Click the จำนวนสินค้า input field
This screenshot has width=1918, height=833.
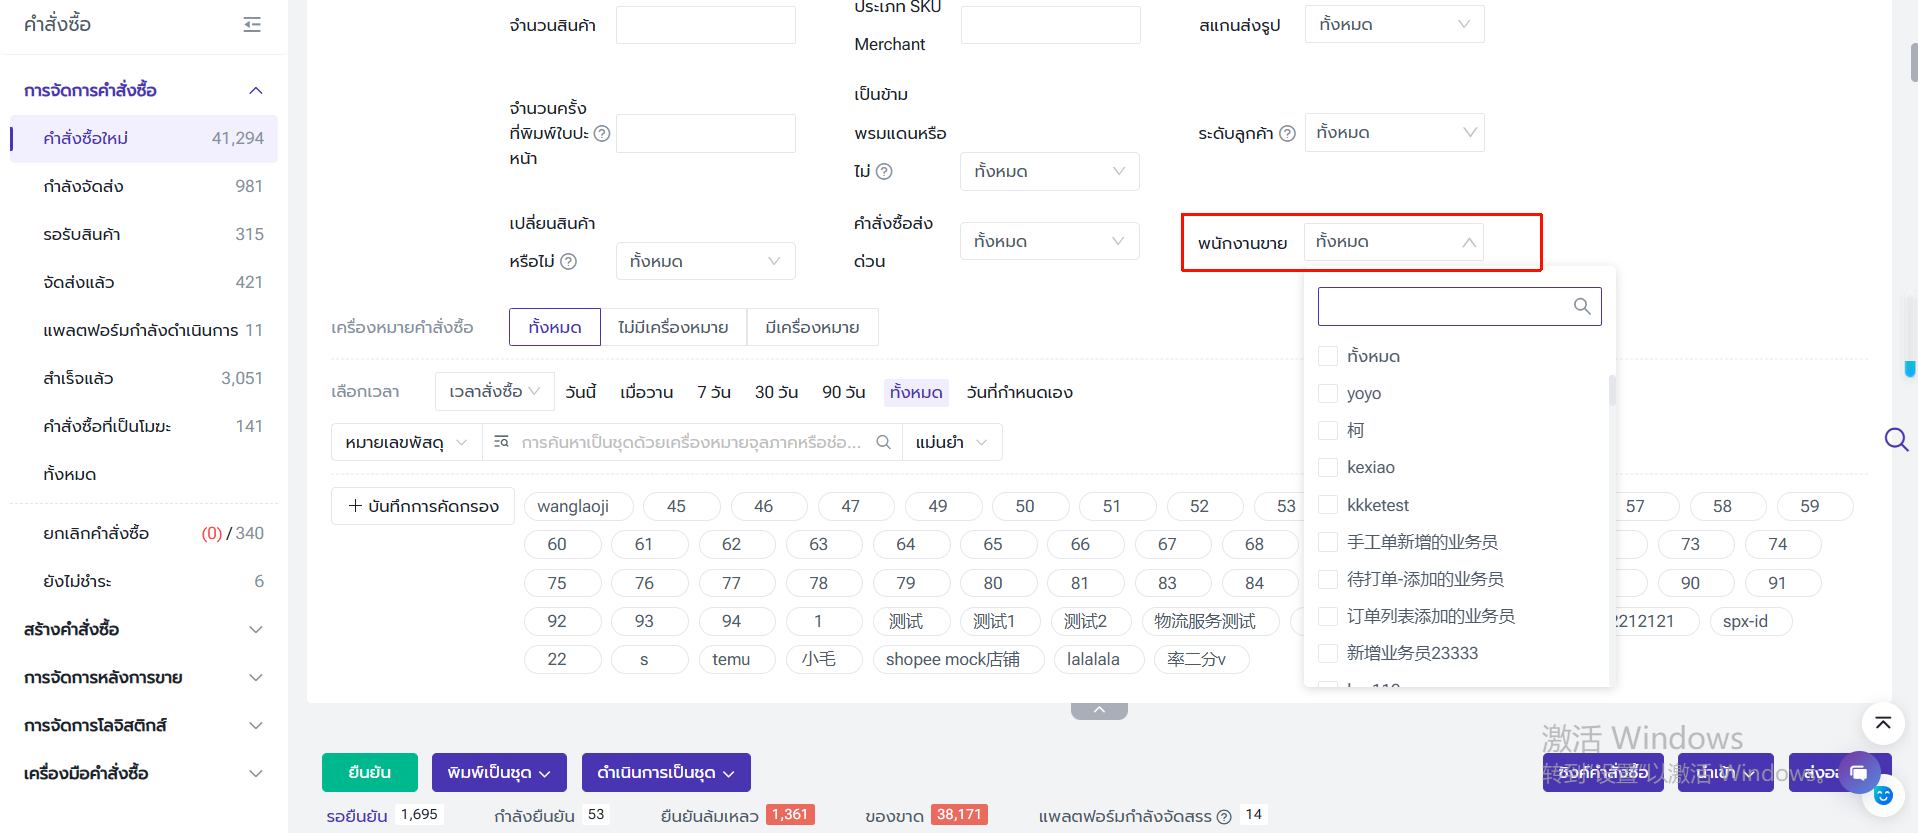(705, 25)
